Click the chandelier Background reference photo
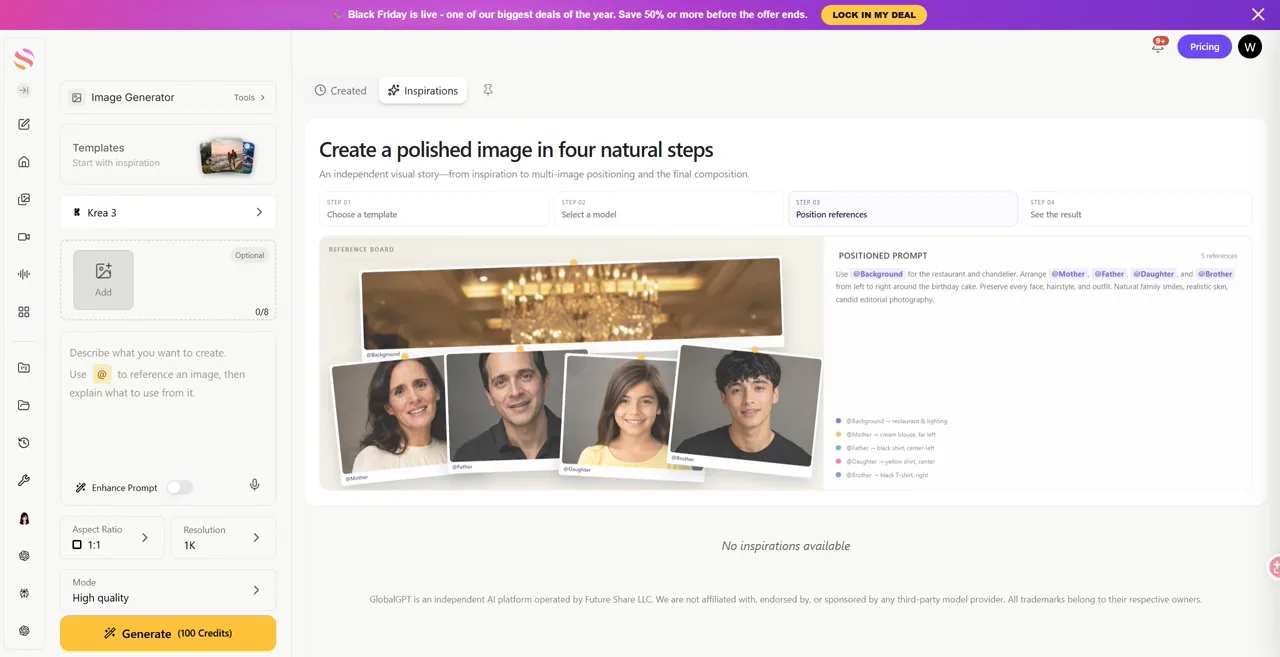The height and width of the screenshot is (657, 1280). (572, 303)
